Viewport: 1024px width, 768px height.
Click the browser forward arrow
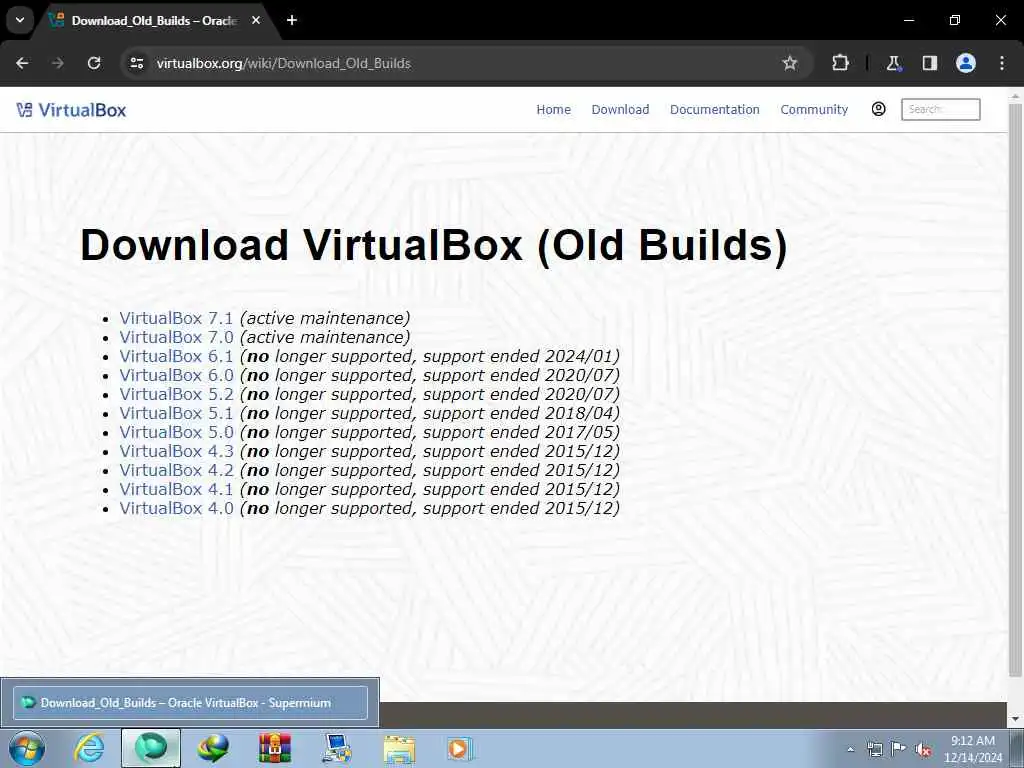pos(58,63)
